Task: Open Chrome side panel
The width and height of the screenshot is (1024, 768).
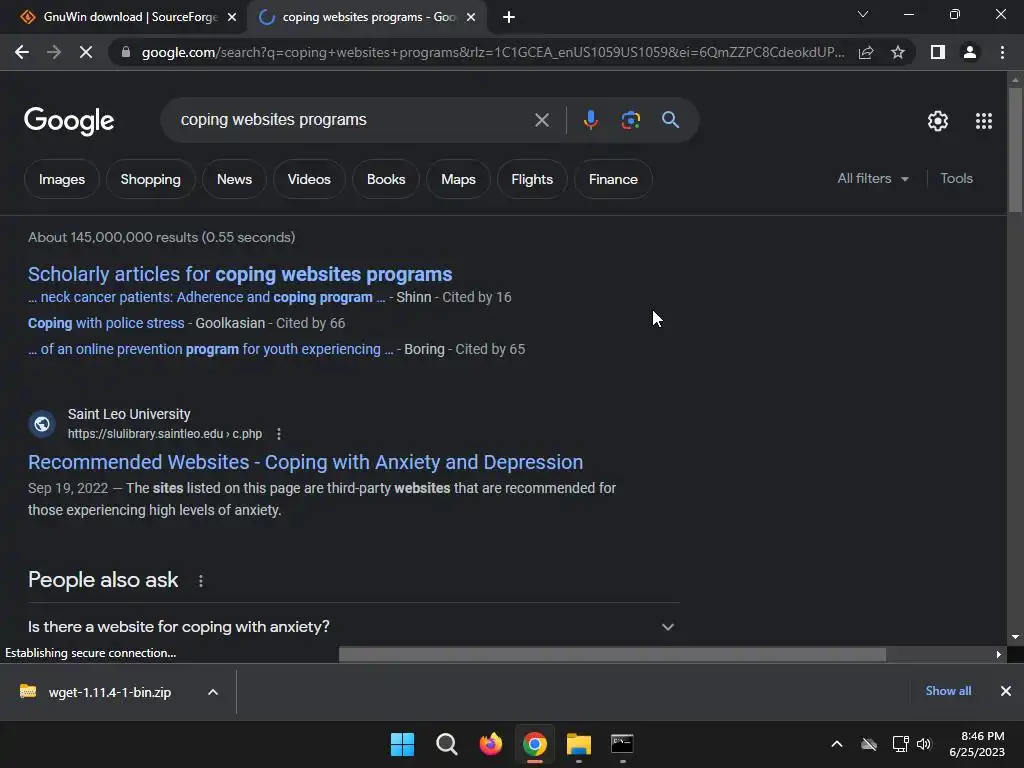Action: coord(938,52)
